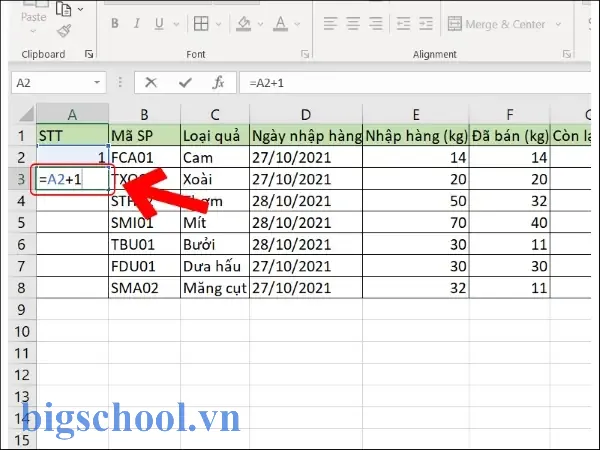The height and width of the screenshot is (450, 600).
Task: Click the Loại quả header cell
Action: point(215,135)
